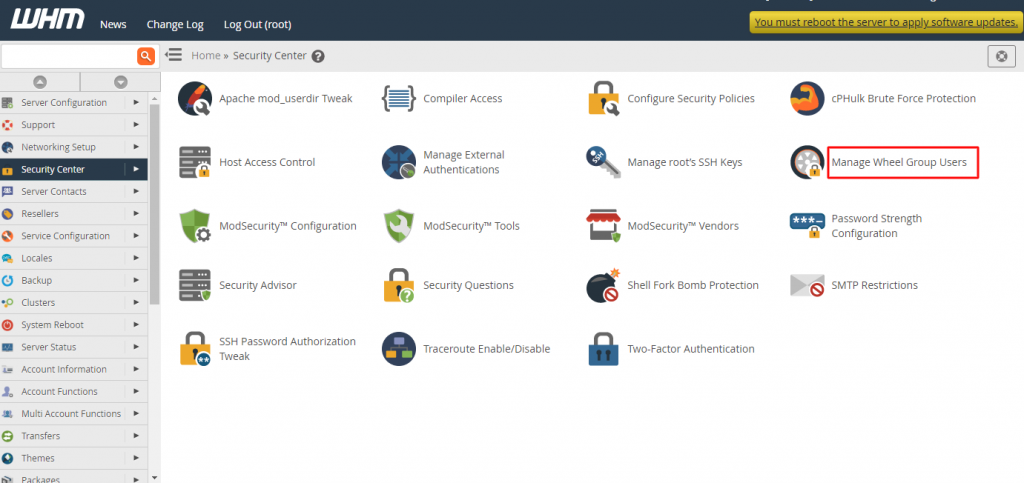This screenshot has width=1024, height=483.
Task: Click the Shell Fork Bomb Protection icon
Action: click(x=603, y=286)
